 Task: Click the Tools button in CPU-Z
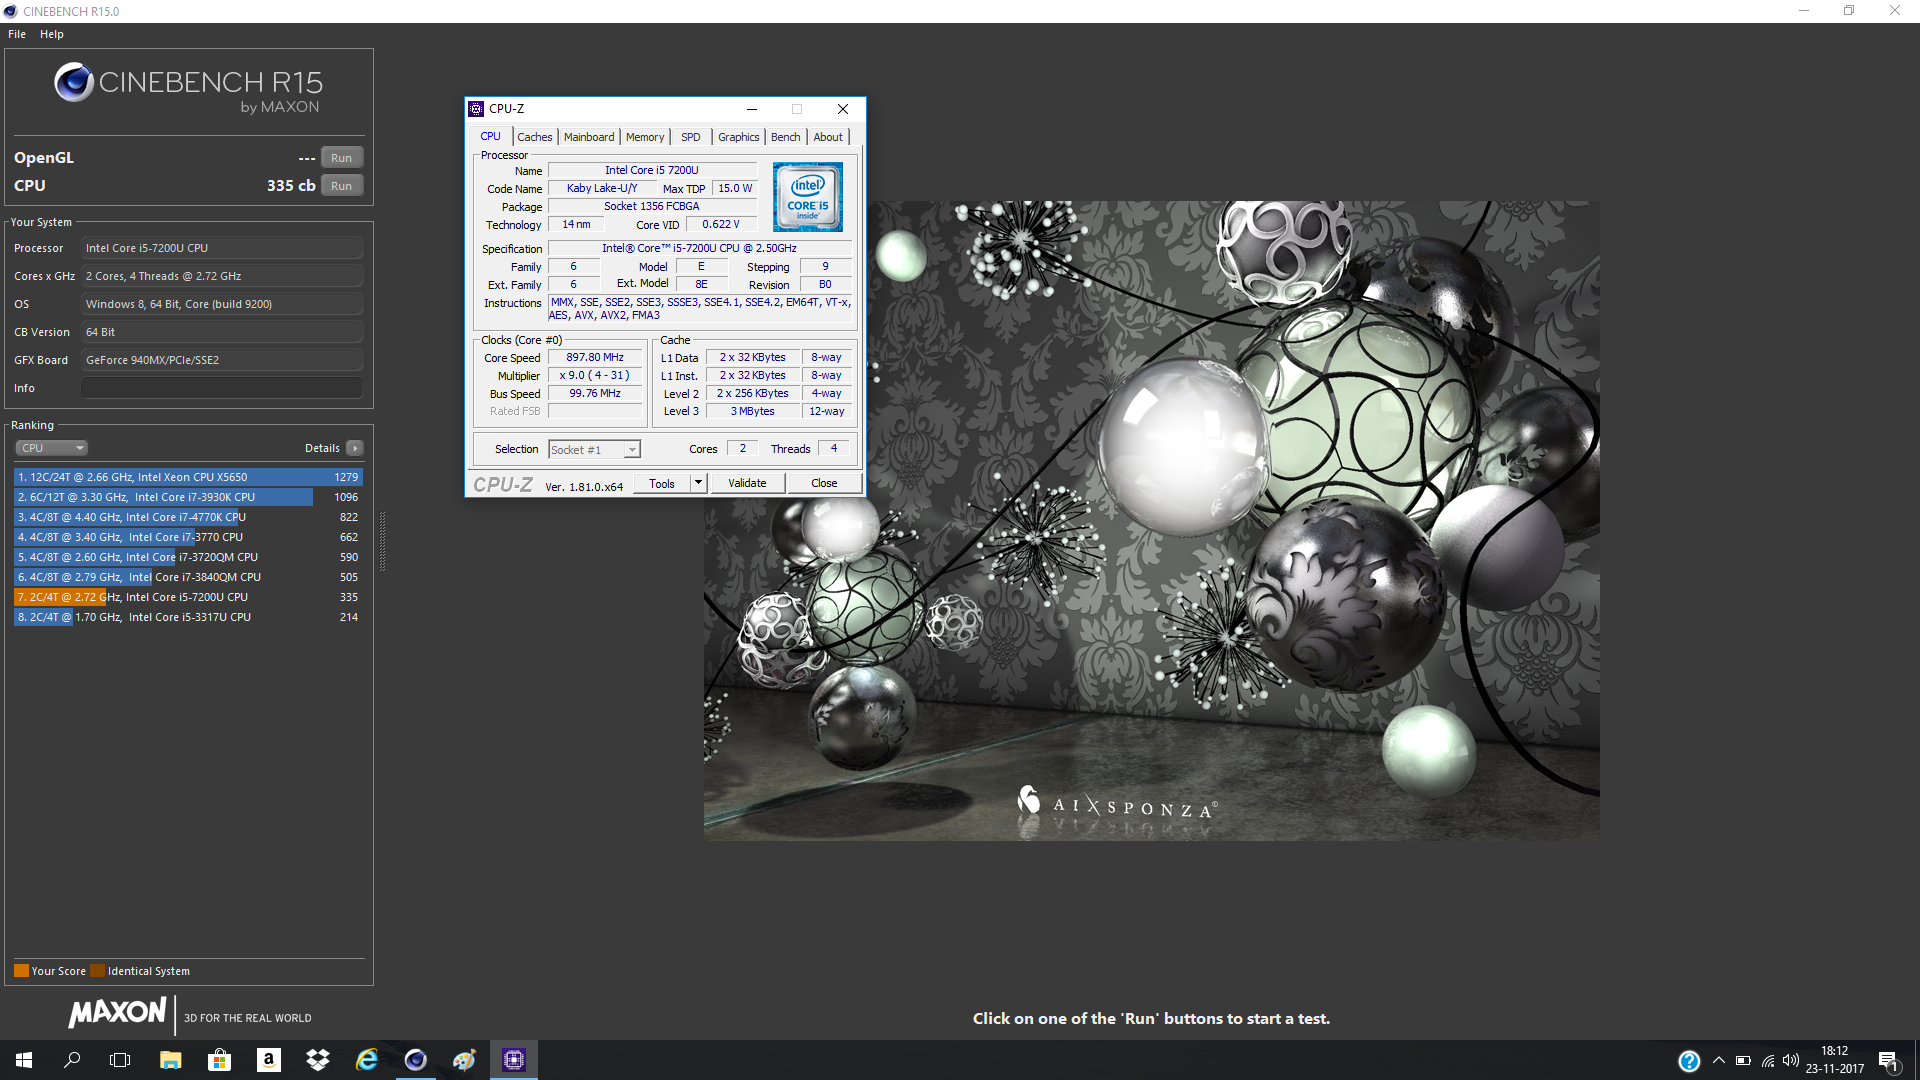tap(662, 484)
